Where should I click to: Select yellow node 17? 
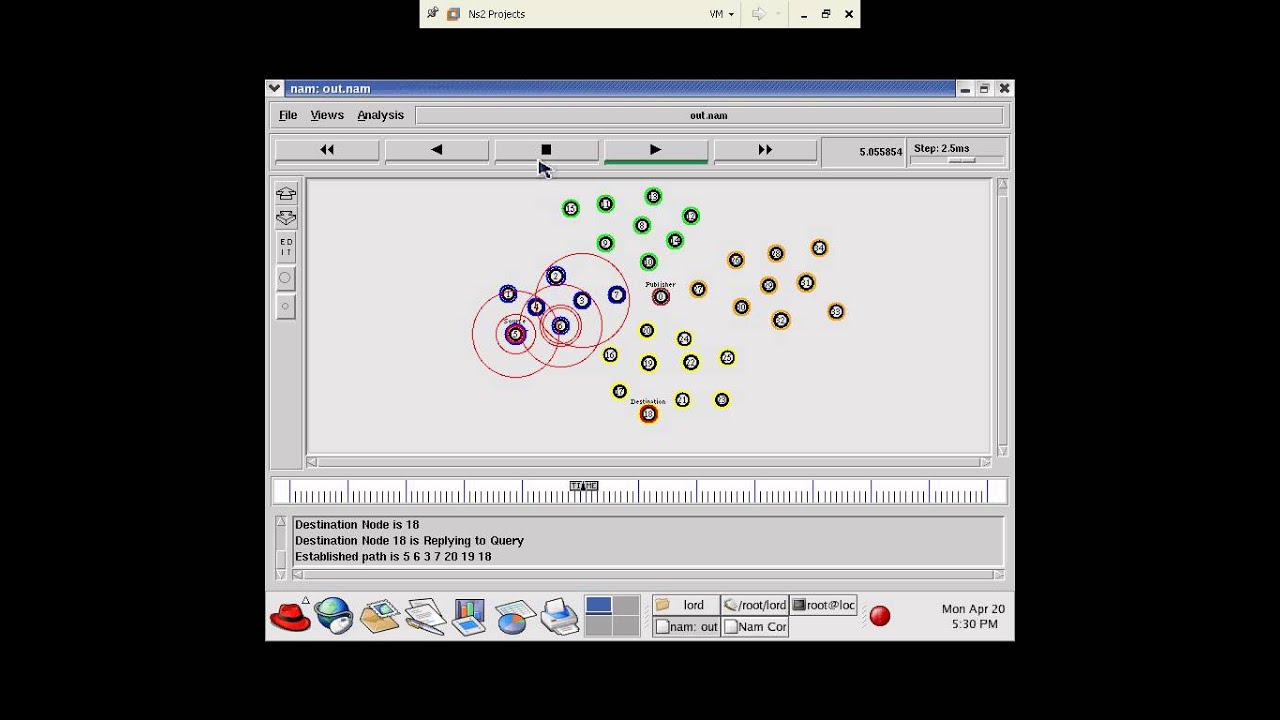(x=620, y=392)
